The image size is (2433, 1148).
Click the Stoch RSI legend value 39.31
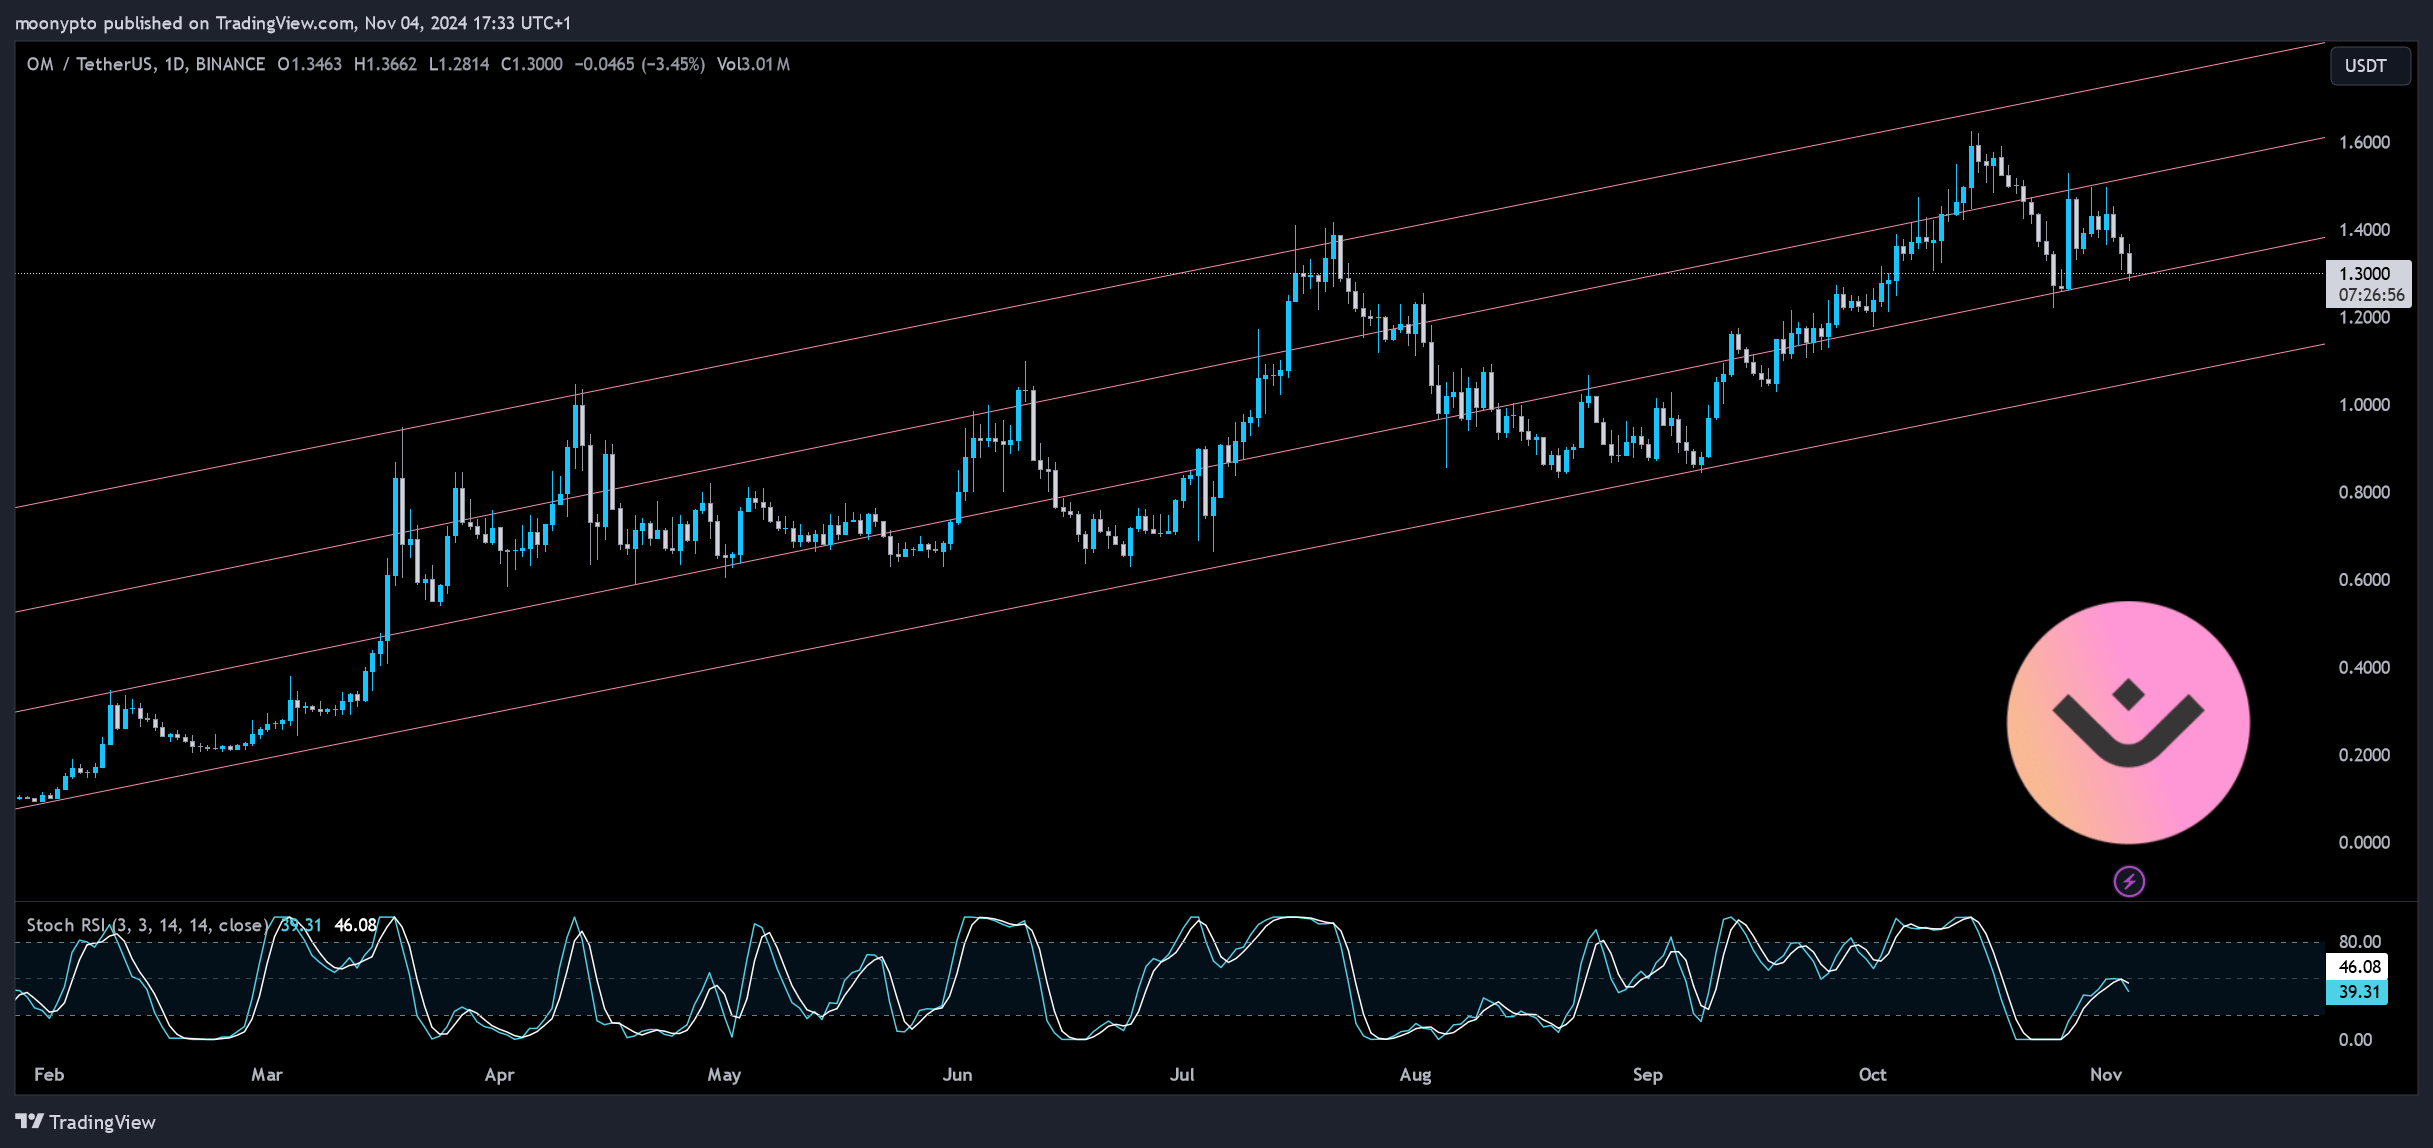click(301, 925)
